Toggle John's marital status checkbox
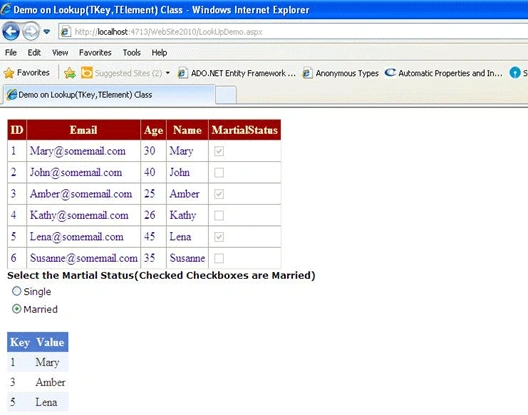 pyautogui.click(x=219, y=172)
